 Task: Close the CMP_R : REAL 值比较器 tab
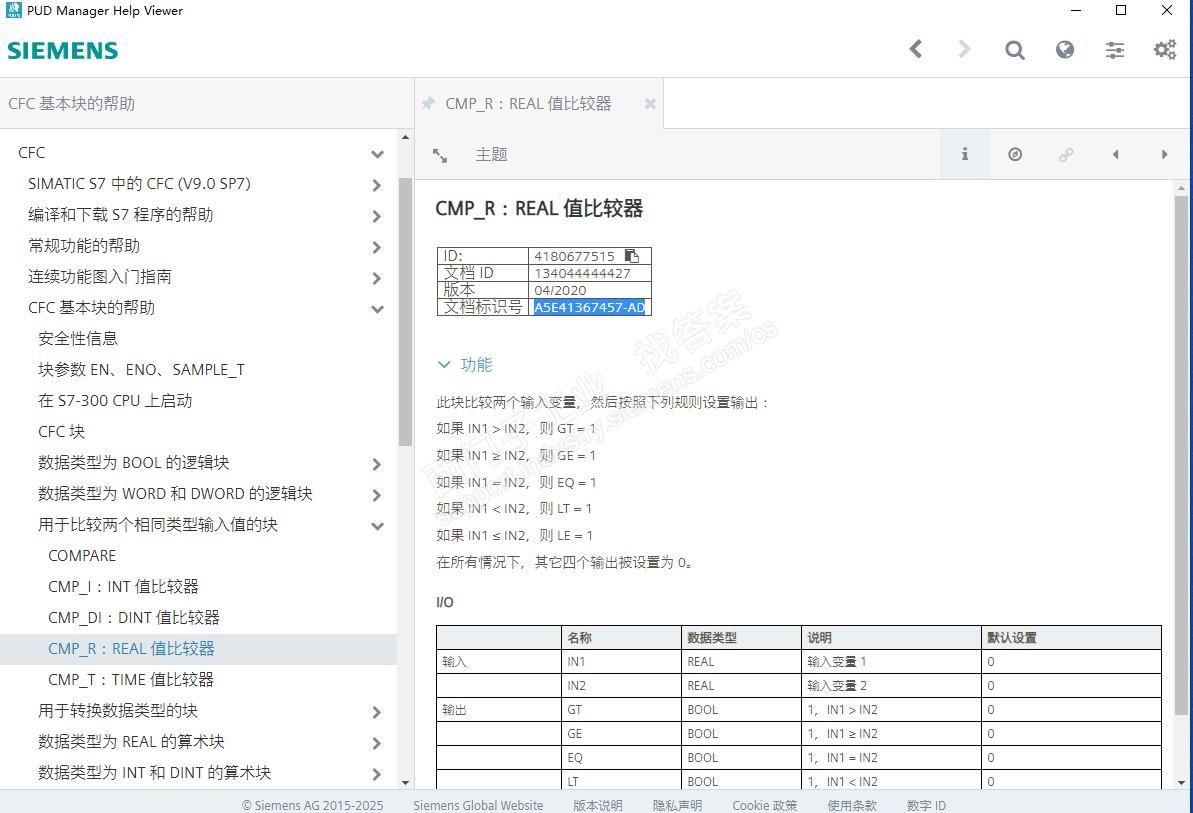[650, 103]
